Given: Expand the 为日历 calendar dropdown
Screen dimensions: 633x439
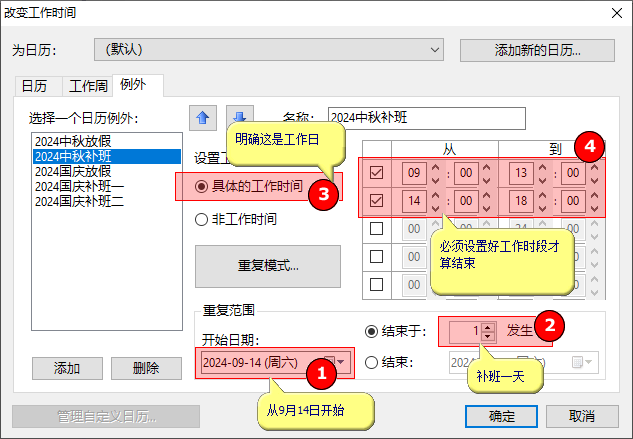Looking at the screenshot, I should [x=434, y=49].
